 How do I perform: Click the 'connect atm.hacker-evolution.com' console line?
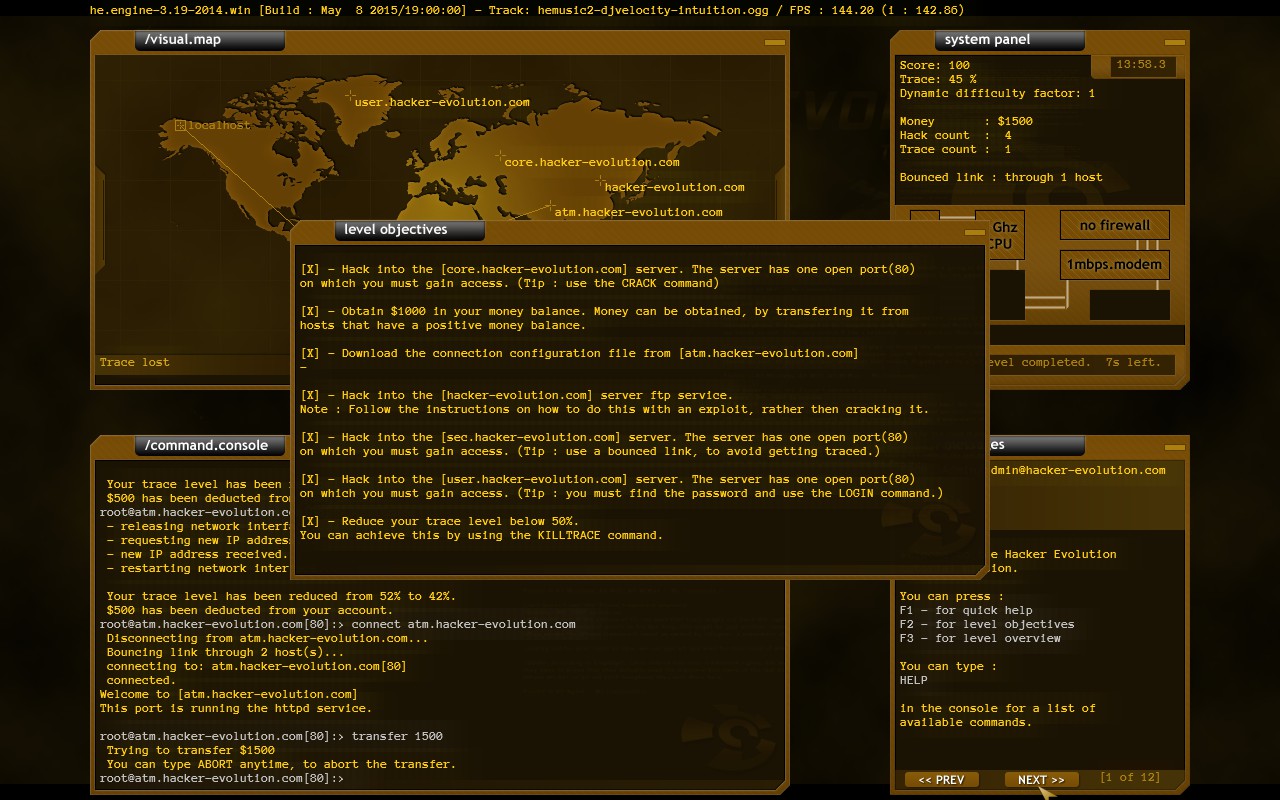coord(337,624)
